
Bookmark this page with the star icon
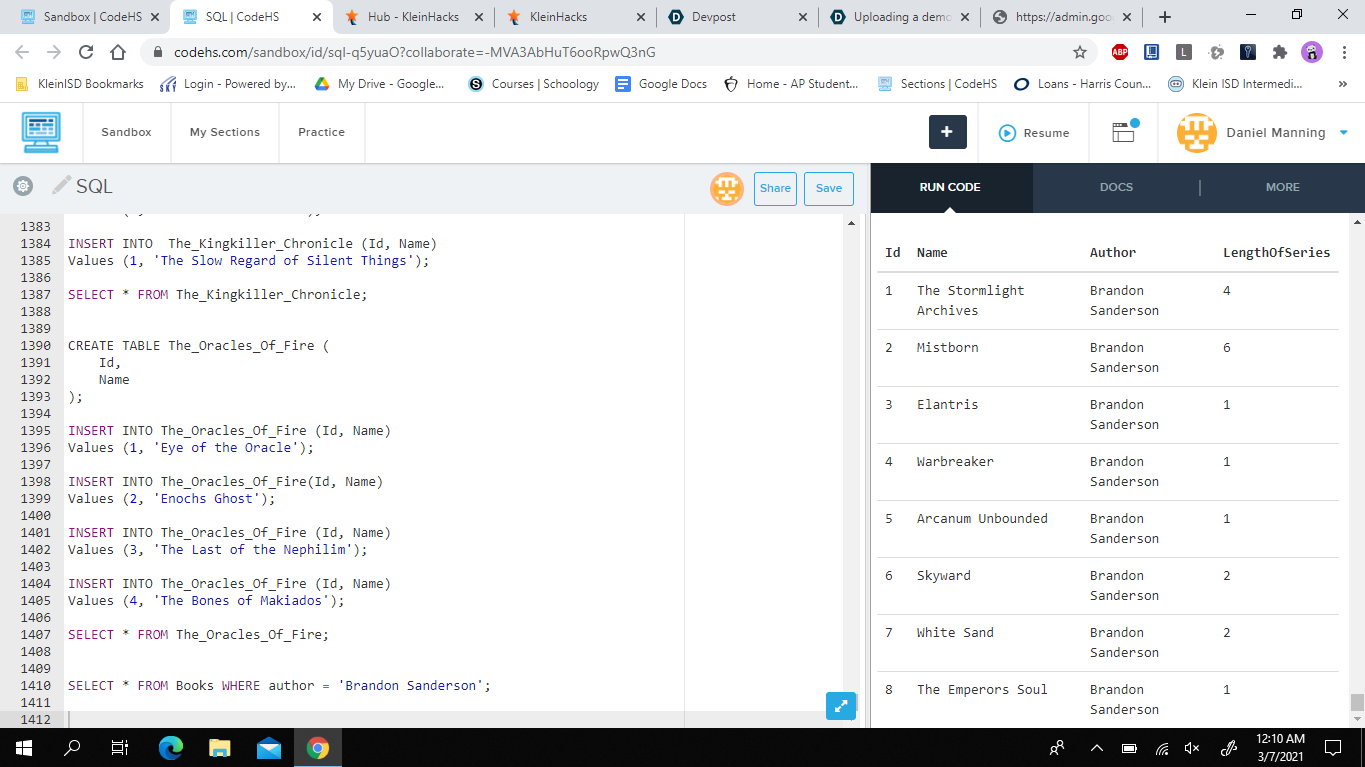[x=1079, y=52]
